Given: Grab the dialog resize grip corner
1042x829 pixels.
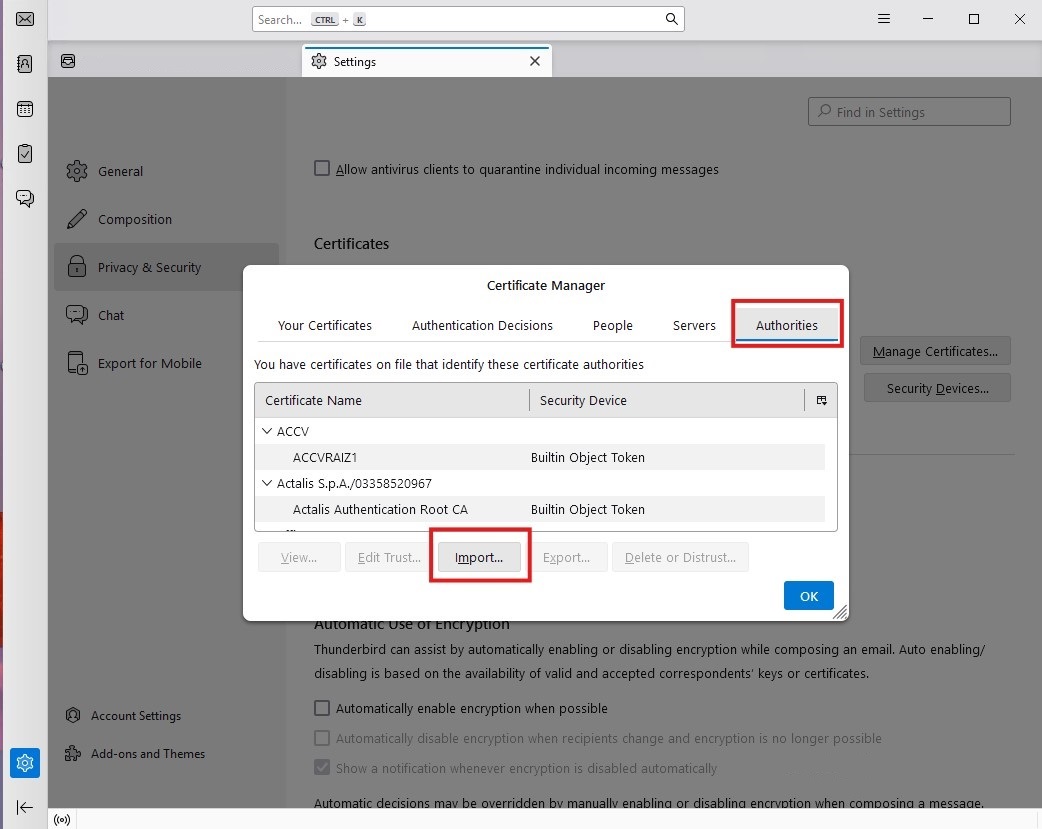Looking at the screenshot, I should (x=840, y=612).
